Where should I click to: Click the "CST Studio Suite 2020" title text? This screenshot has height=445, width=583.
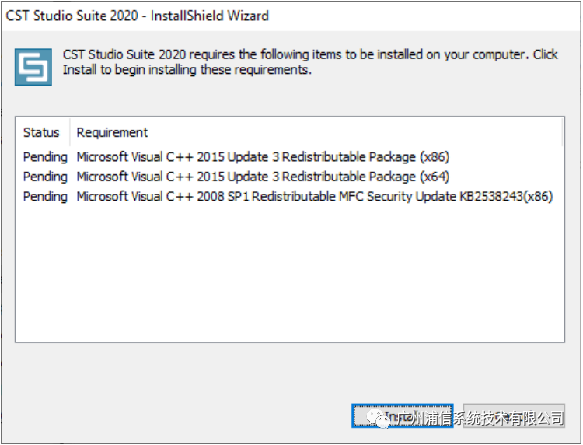72,16
